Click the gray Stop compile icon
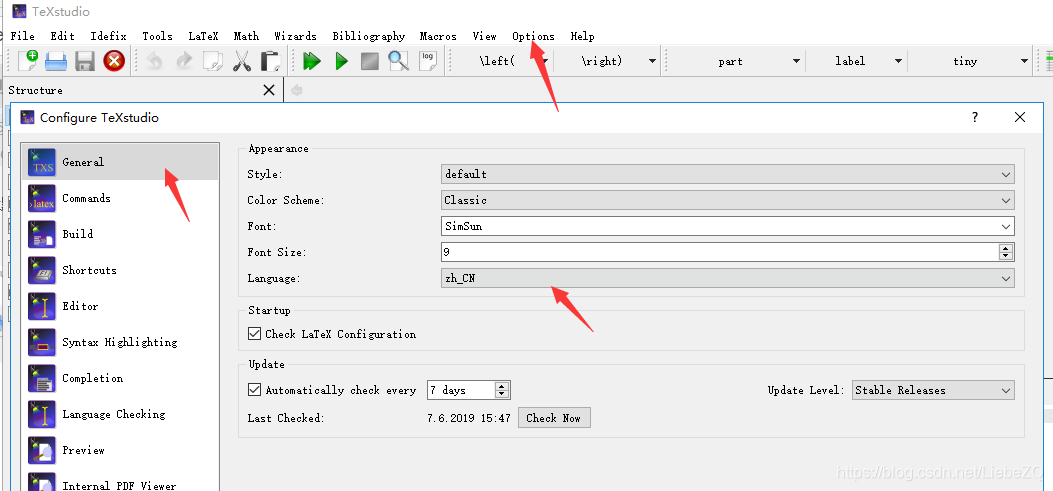The image size is (1053, 491). pos(370,61)
